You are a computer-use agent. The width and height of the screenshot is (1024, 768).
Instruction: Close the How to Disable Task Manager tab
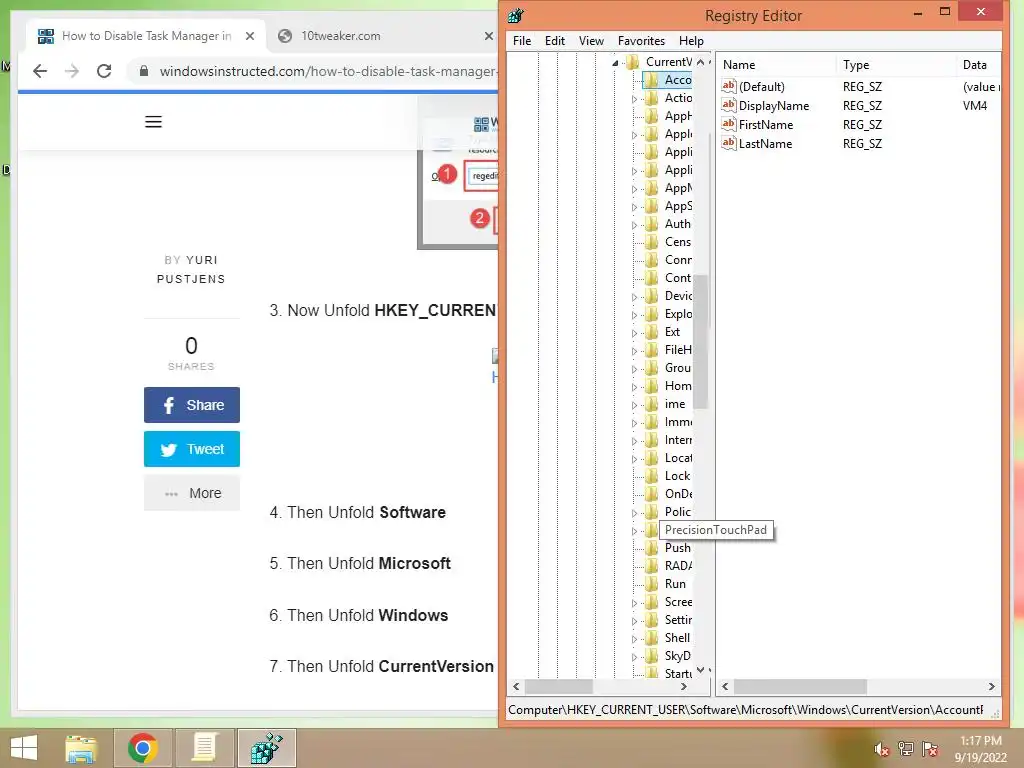[249, 36]
